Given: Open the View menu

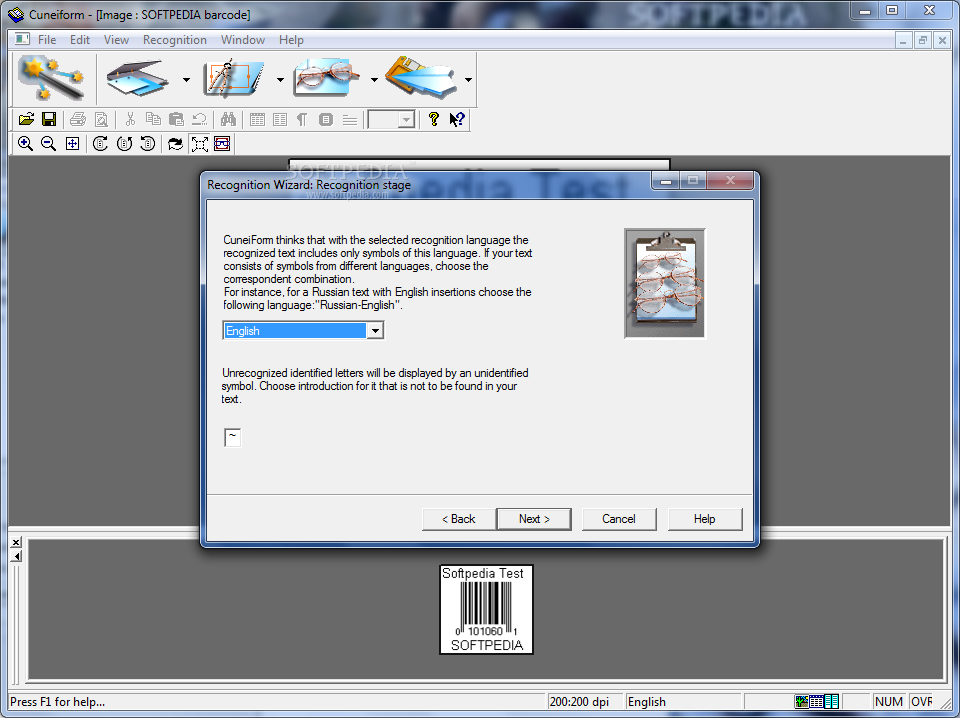Looking at the screenshot, I should 116,40.
